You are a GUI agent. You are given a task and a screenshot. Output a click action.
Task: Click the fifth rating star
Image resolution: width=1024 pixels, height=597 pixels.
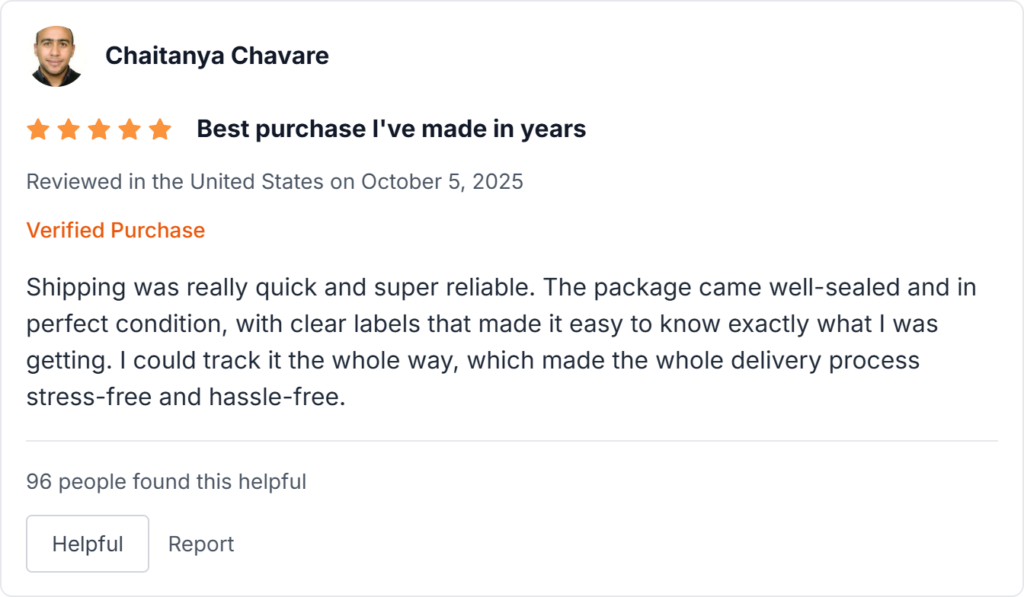(x=160, y=130)
